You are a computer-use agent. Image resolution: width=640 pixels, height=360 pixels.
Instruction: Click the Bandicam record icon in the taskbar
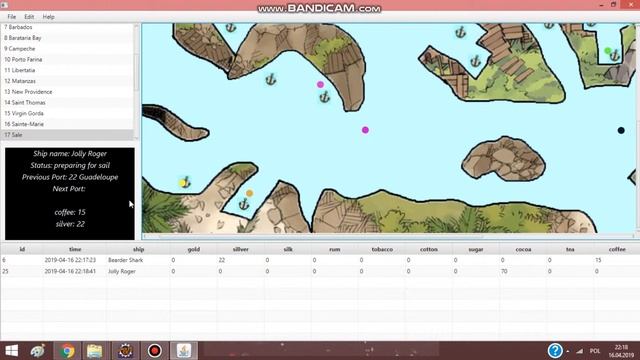pos(154,351)
